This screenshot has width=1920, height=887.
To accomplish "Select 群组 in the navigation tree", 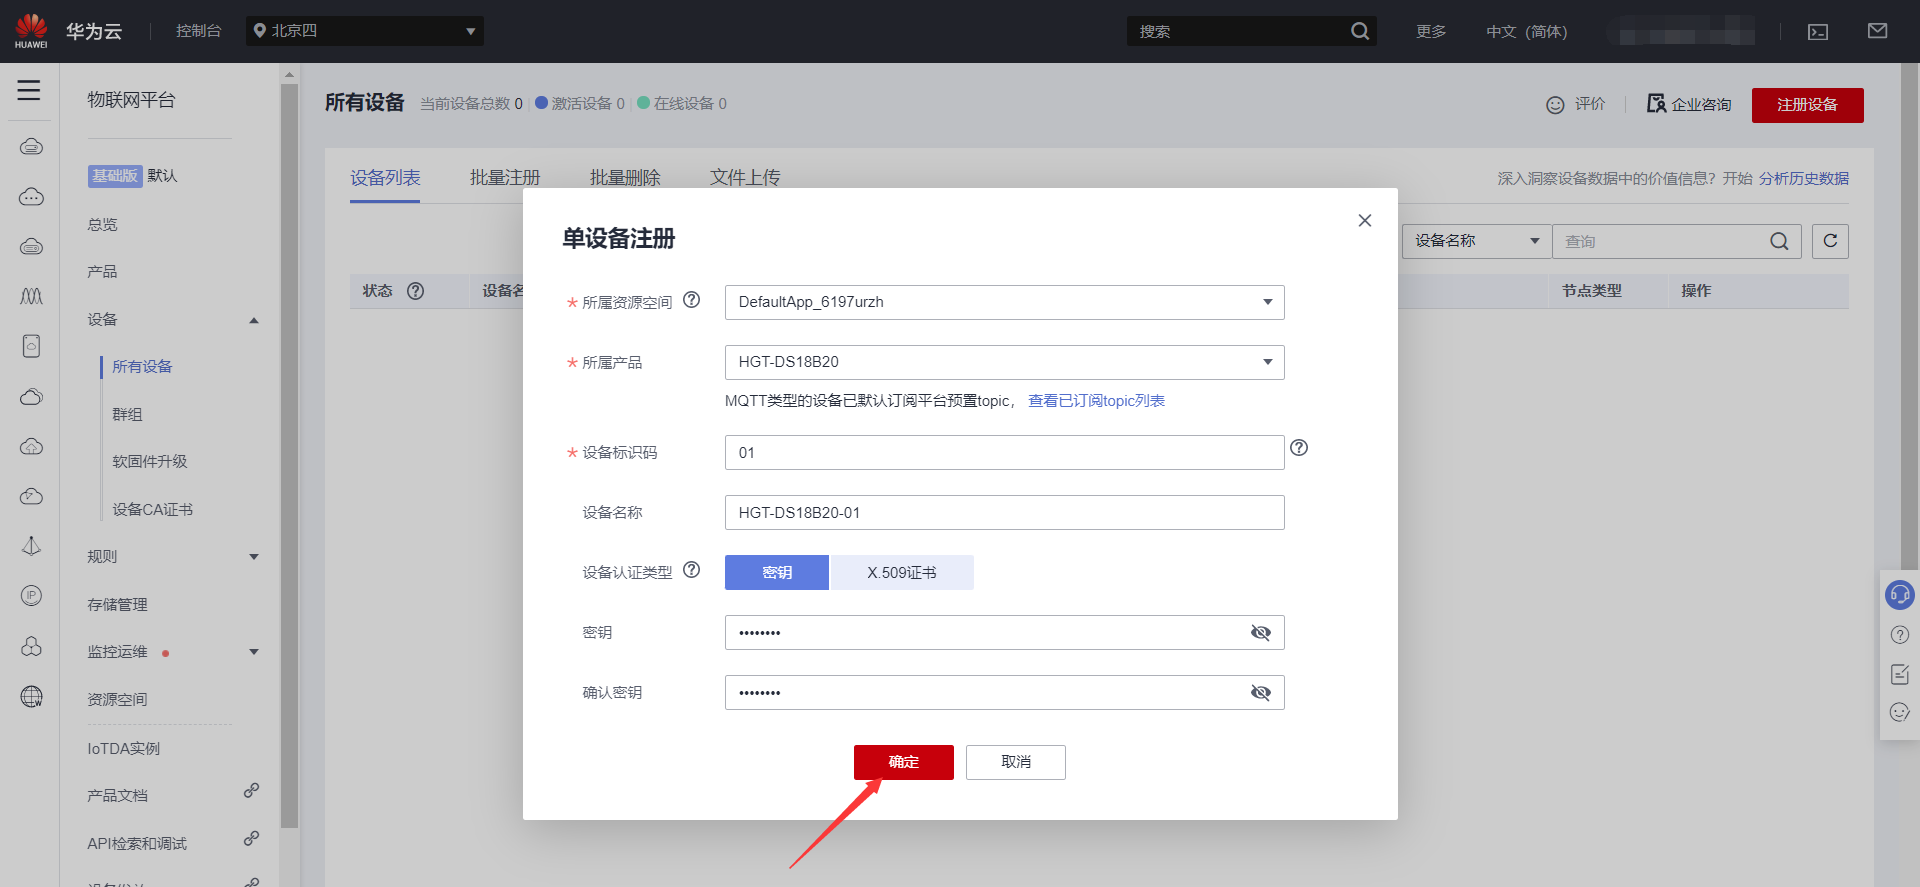I will 127,414.
